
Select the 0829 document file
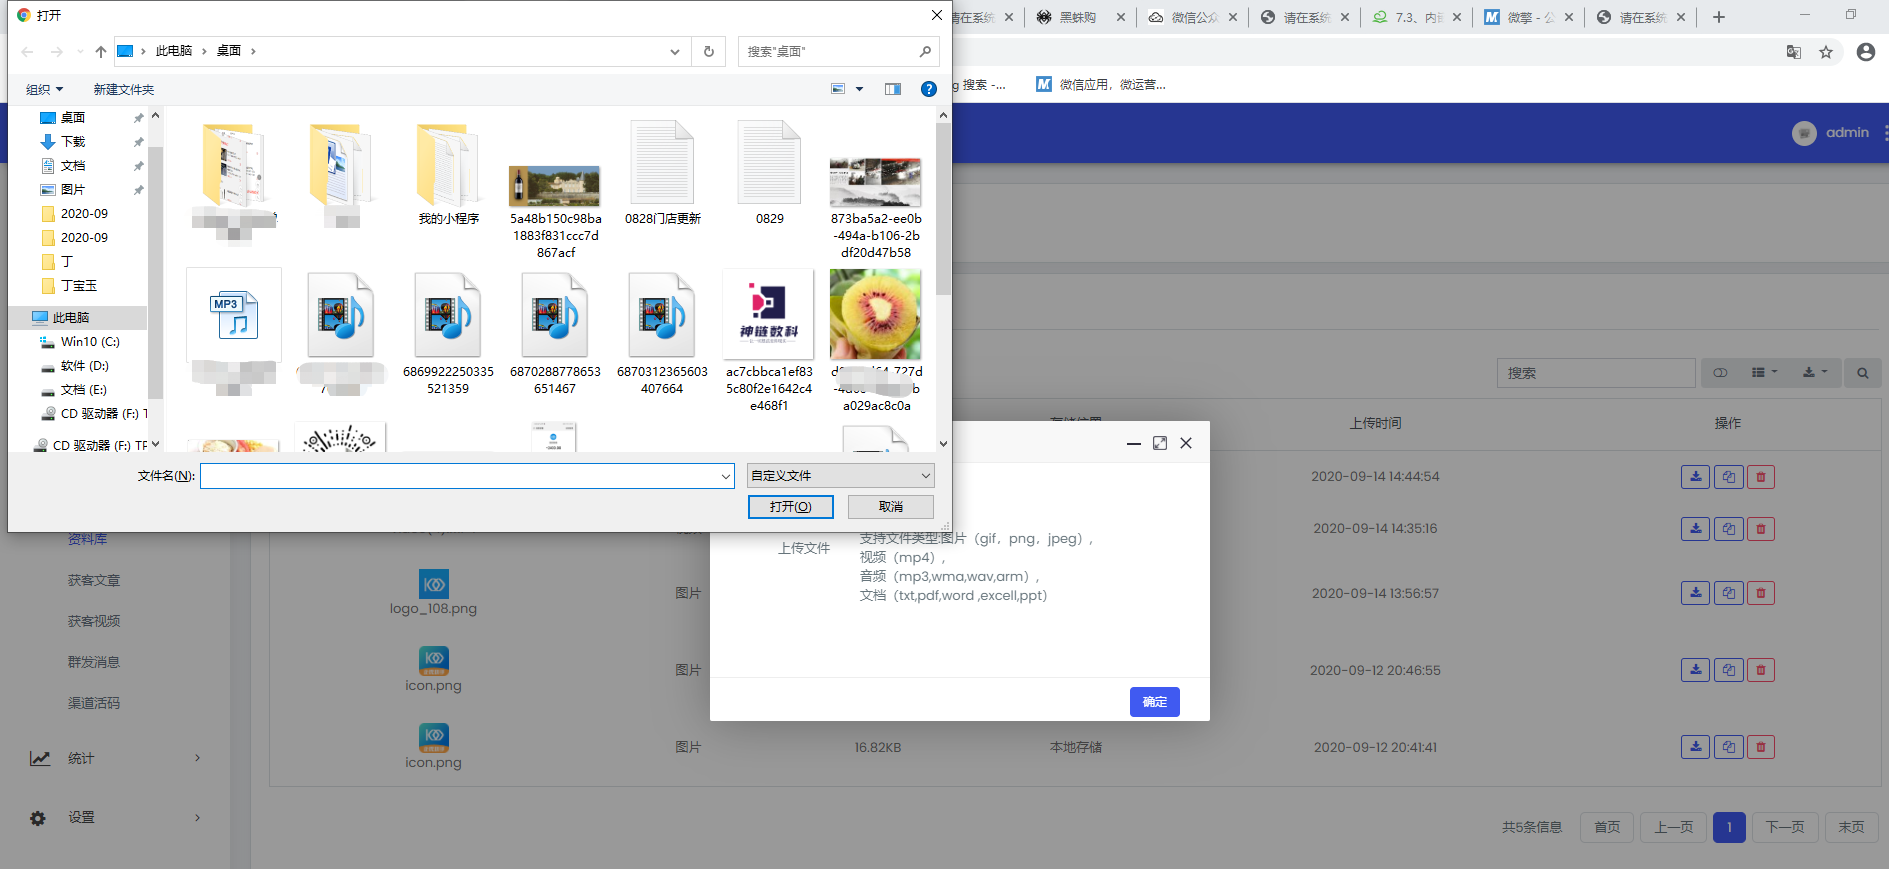pos(769,176)
